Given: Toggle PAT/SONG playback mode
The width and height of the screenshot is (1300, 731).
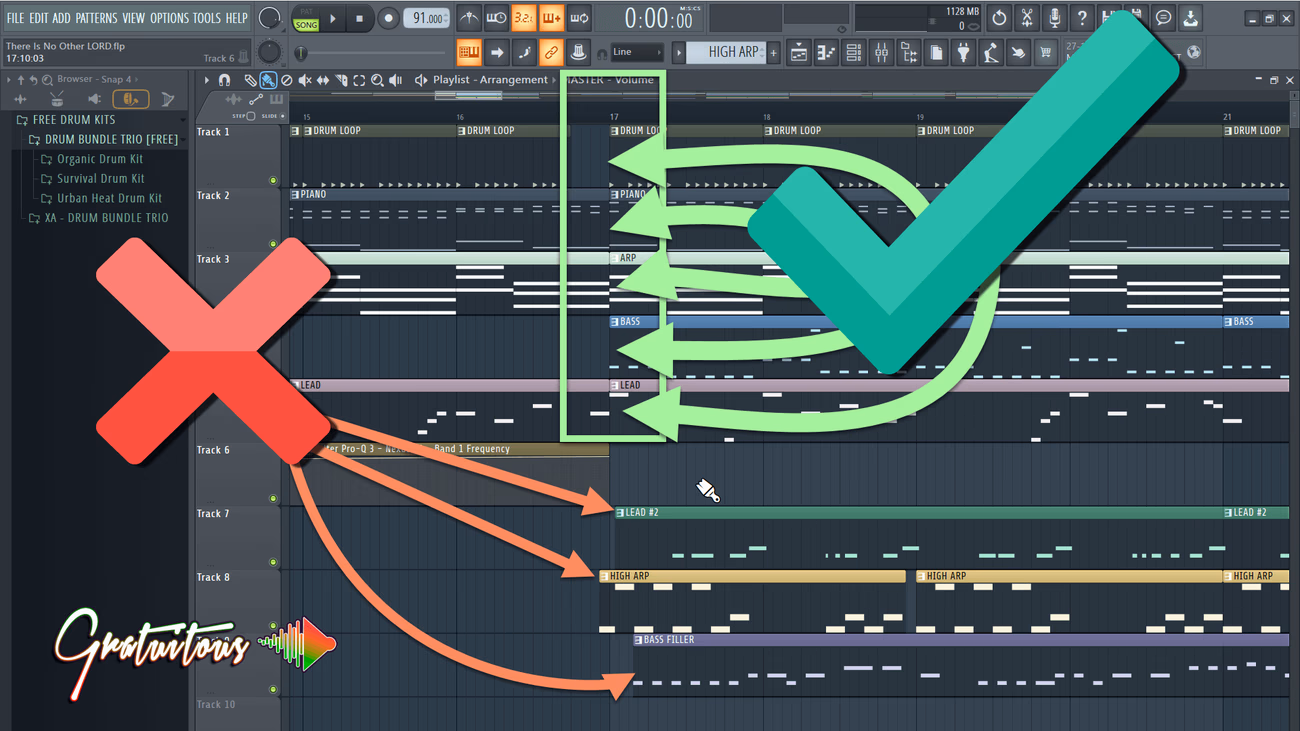Looking at the screenshot, I should pos(306,19).
